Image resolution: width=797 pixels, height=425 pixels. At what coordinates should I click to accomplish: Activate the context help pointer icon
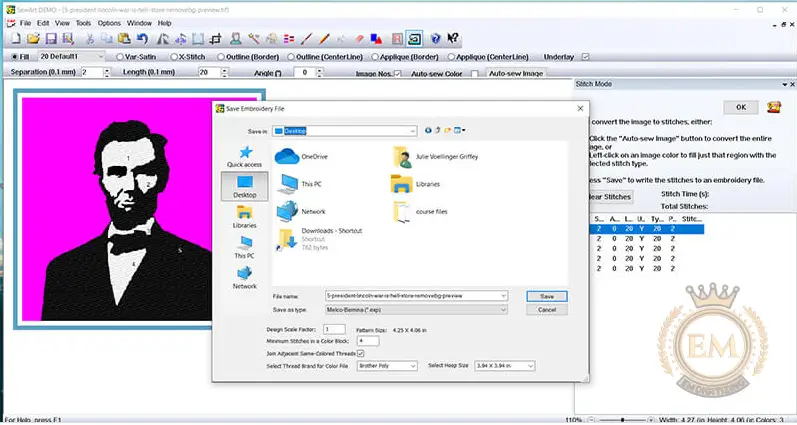(x=452, y=38)
